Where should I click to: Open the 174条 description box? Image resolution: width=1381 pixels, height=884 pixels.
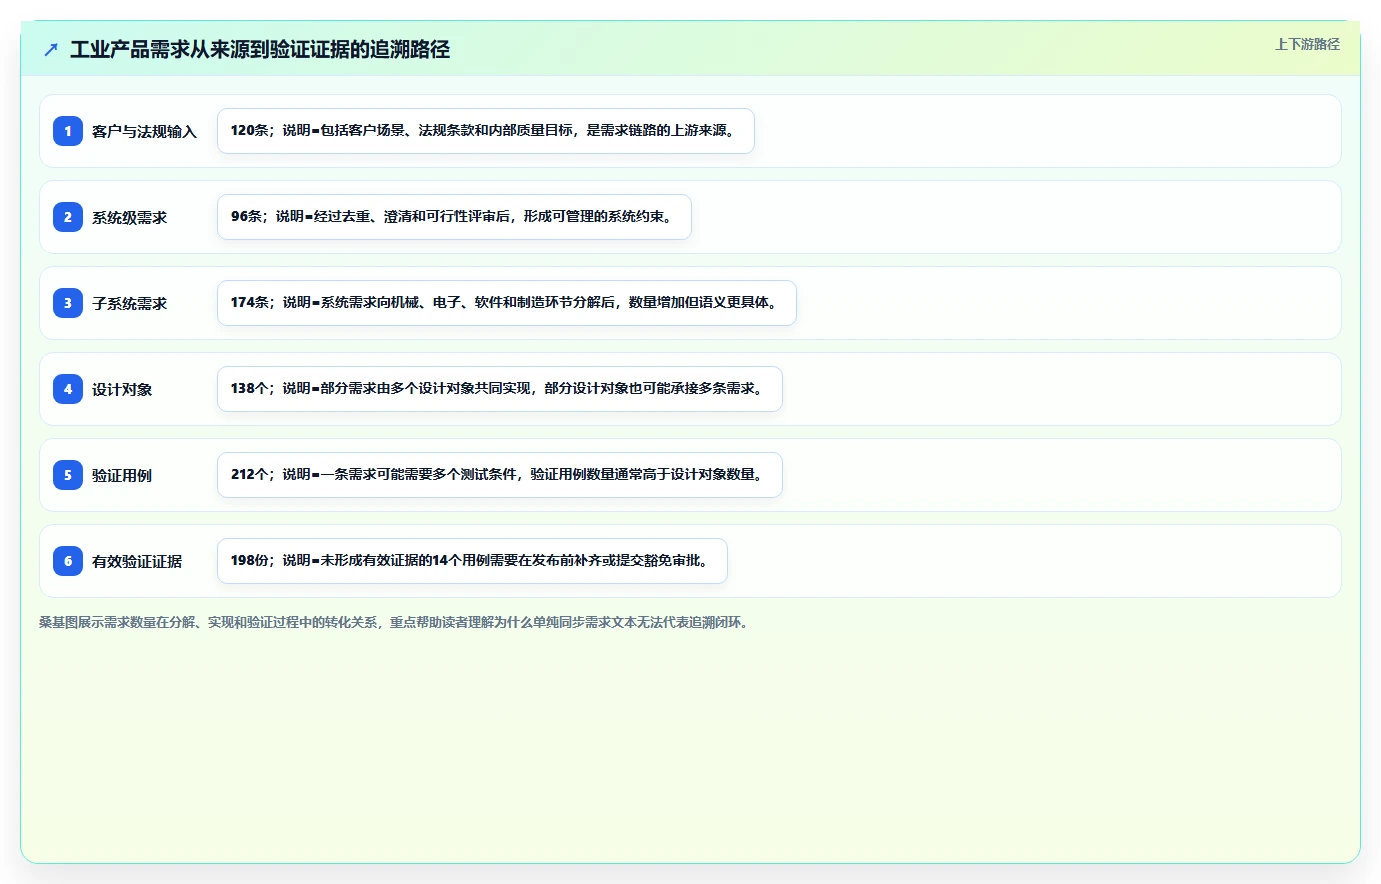[507, 303]
